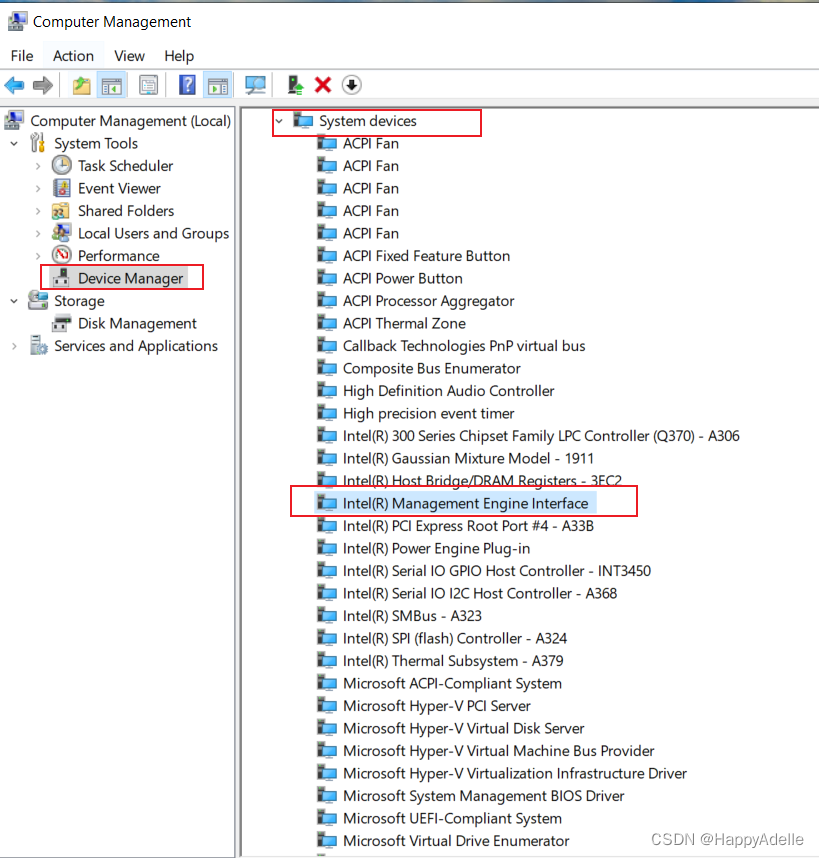The image size is (819, 858).
Task: Toggle the Show/Hide Console Tree icon
Action: click(112, 85)
